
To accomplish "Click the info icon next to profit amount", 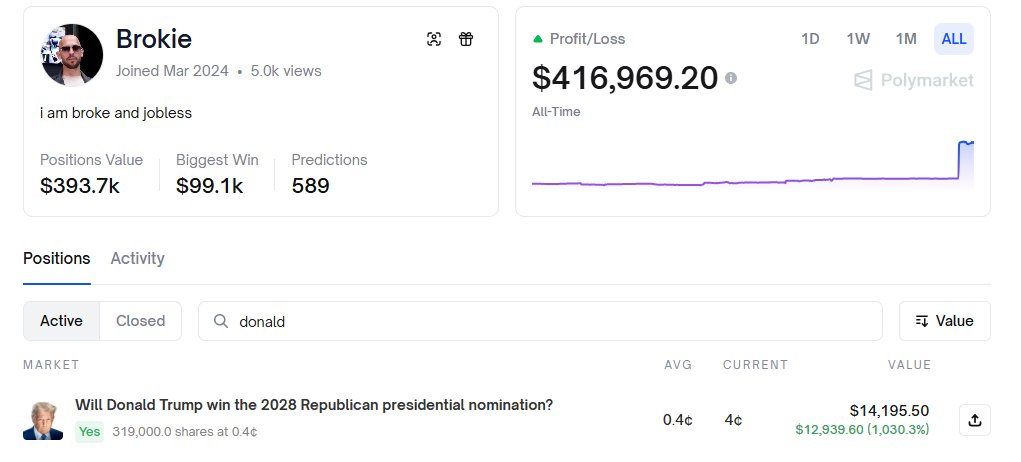I will point(731,78).
